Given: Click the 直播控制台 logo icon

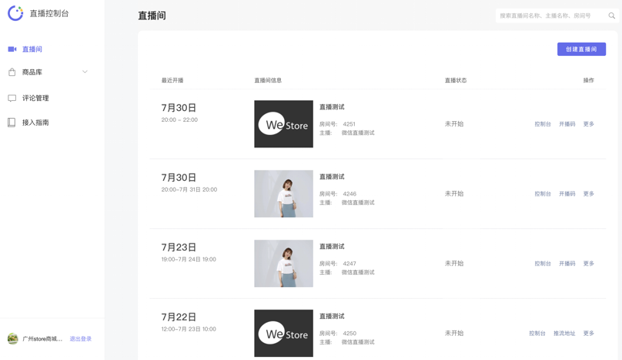Looking at the screenshot, I should tap(15, 13).
